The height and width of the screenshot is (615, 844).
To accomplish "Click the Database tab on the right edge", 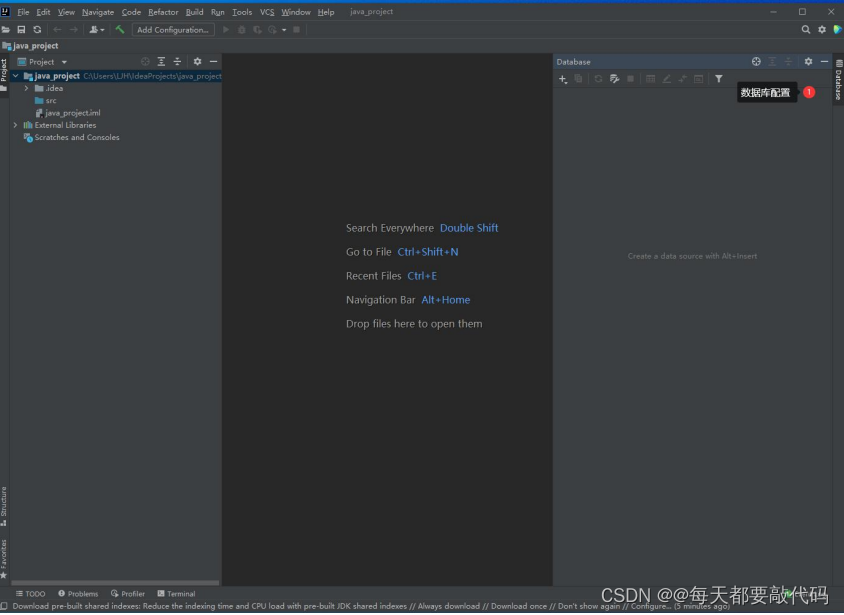I will point(838,80).
